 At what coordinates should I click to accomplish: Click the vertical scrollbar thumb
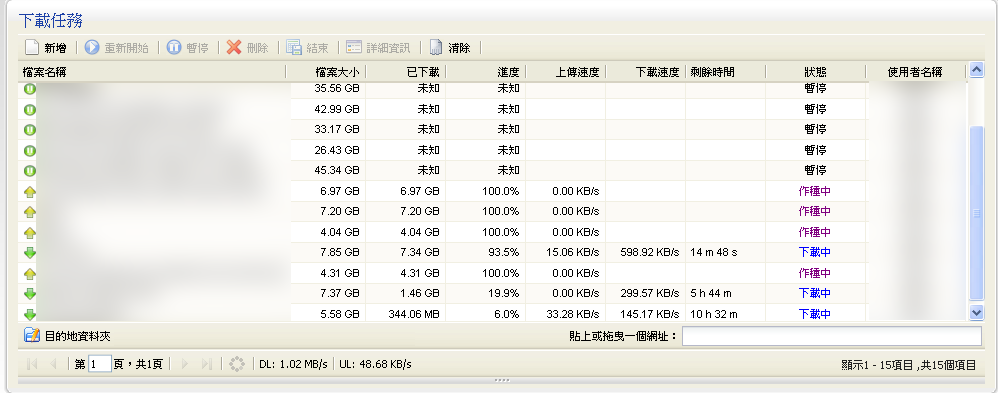976,213
